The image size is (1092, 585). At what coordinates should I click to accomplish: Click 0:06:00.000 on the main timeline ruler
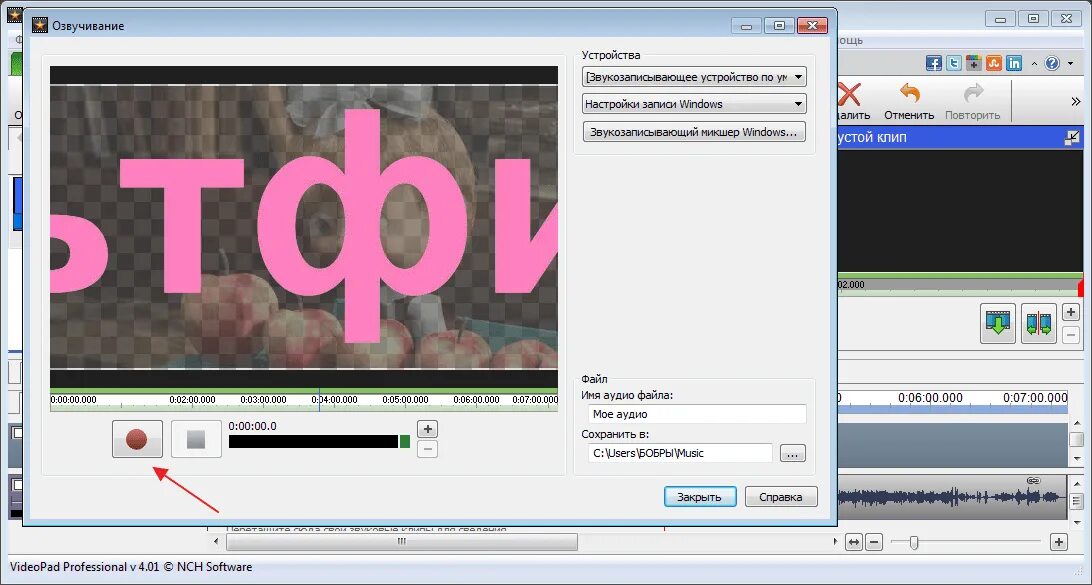pos(930,398)
